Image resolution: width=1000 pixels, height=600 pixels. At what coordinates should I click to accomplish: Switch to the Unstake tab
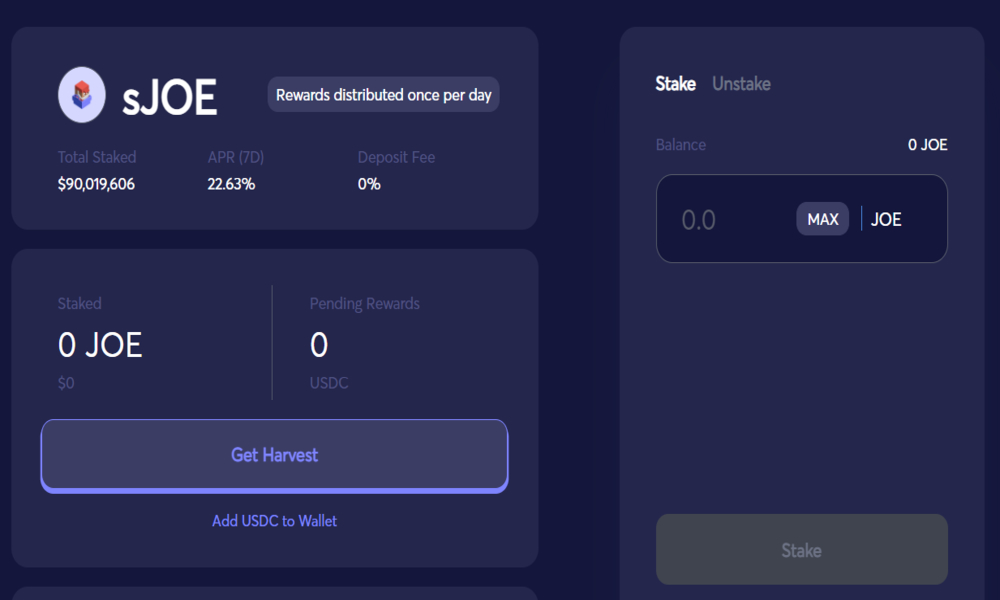[741, 84]
